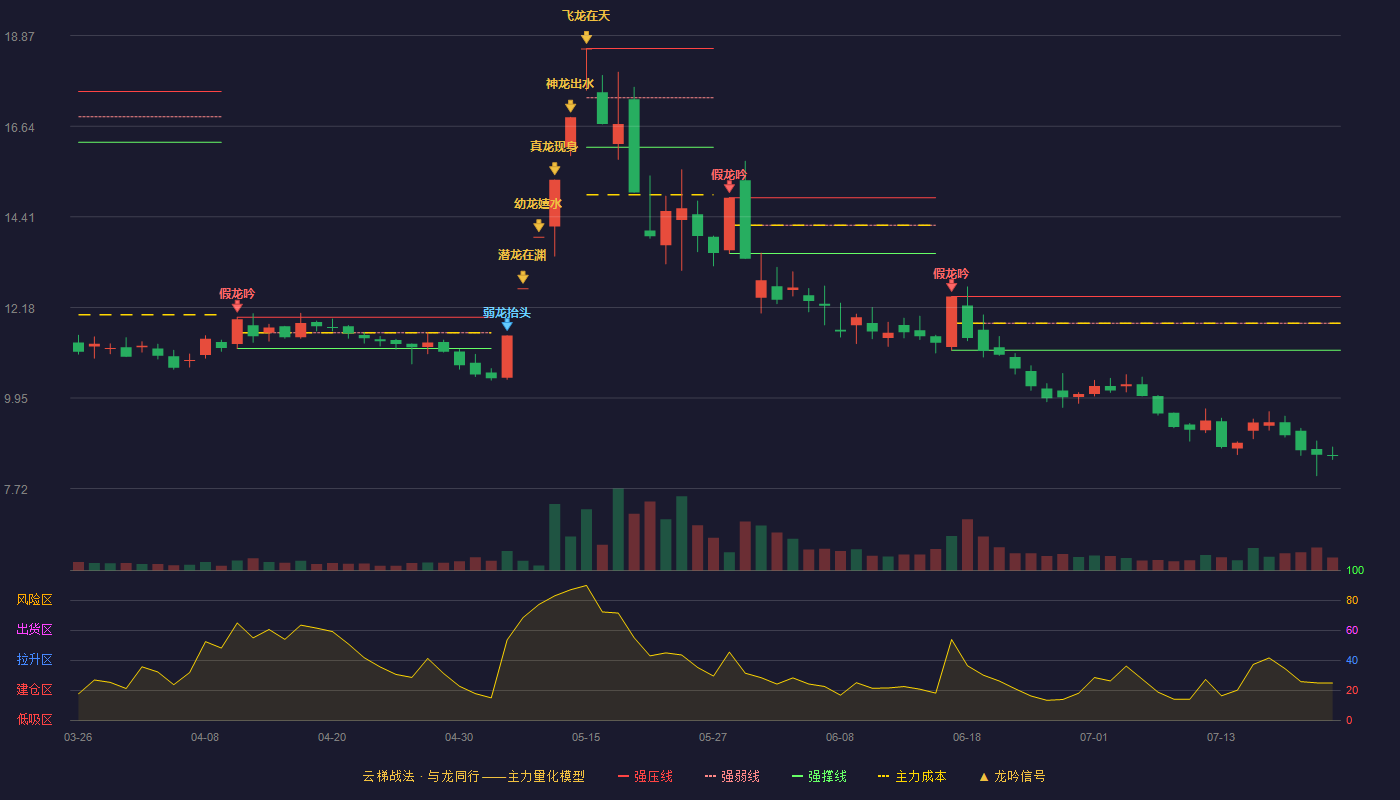Click the blue arrow below 弱龙抬头
This screenshot has height=800, width=1400.
(507, 324)
